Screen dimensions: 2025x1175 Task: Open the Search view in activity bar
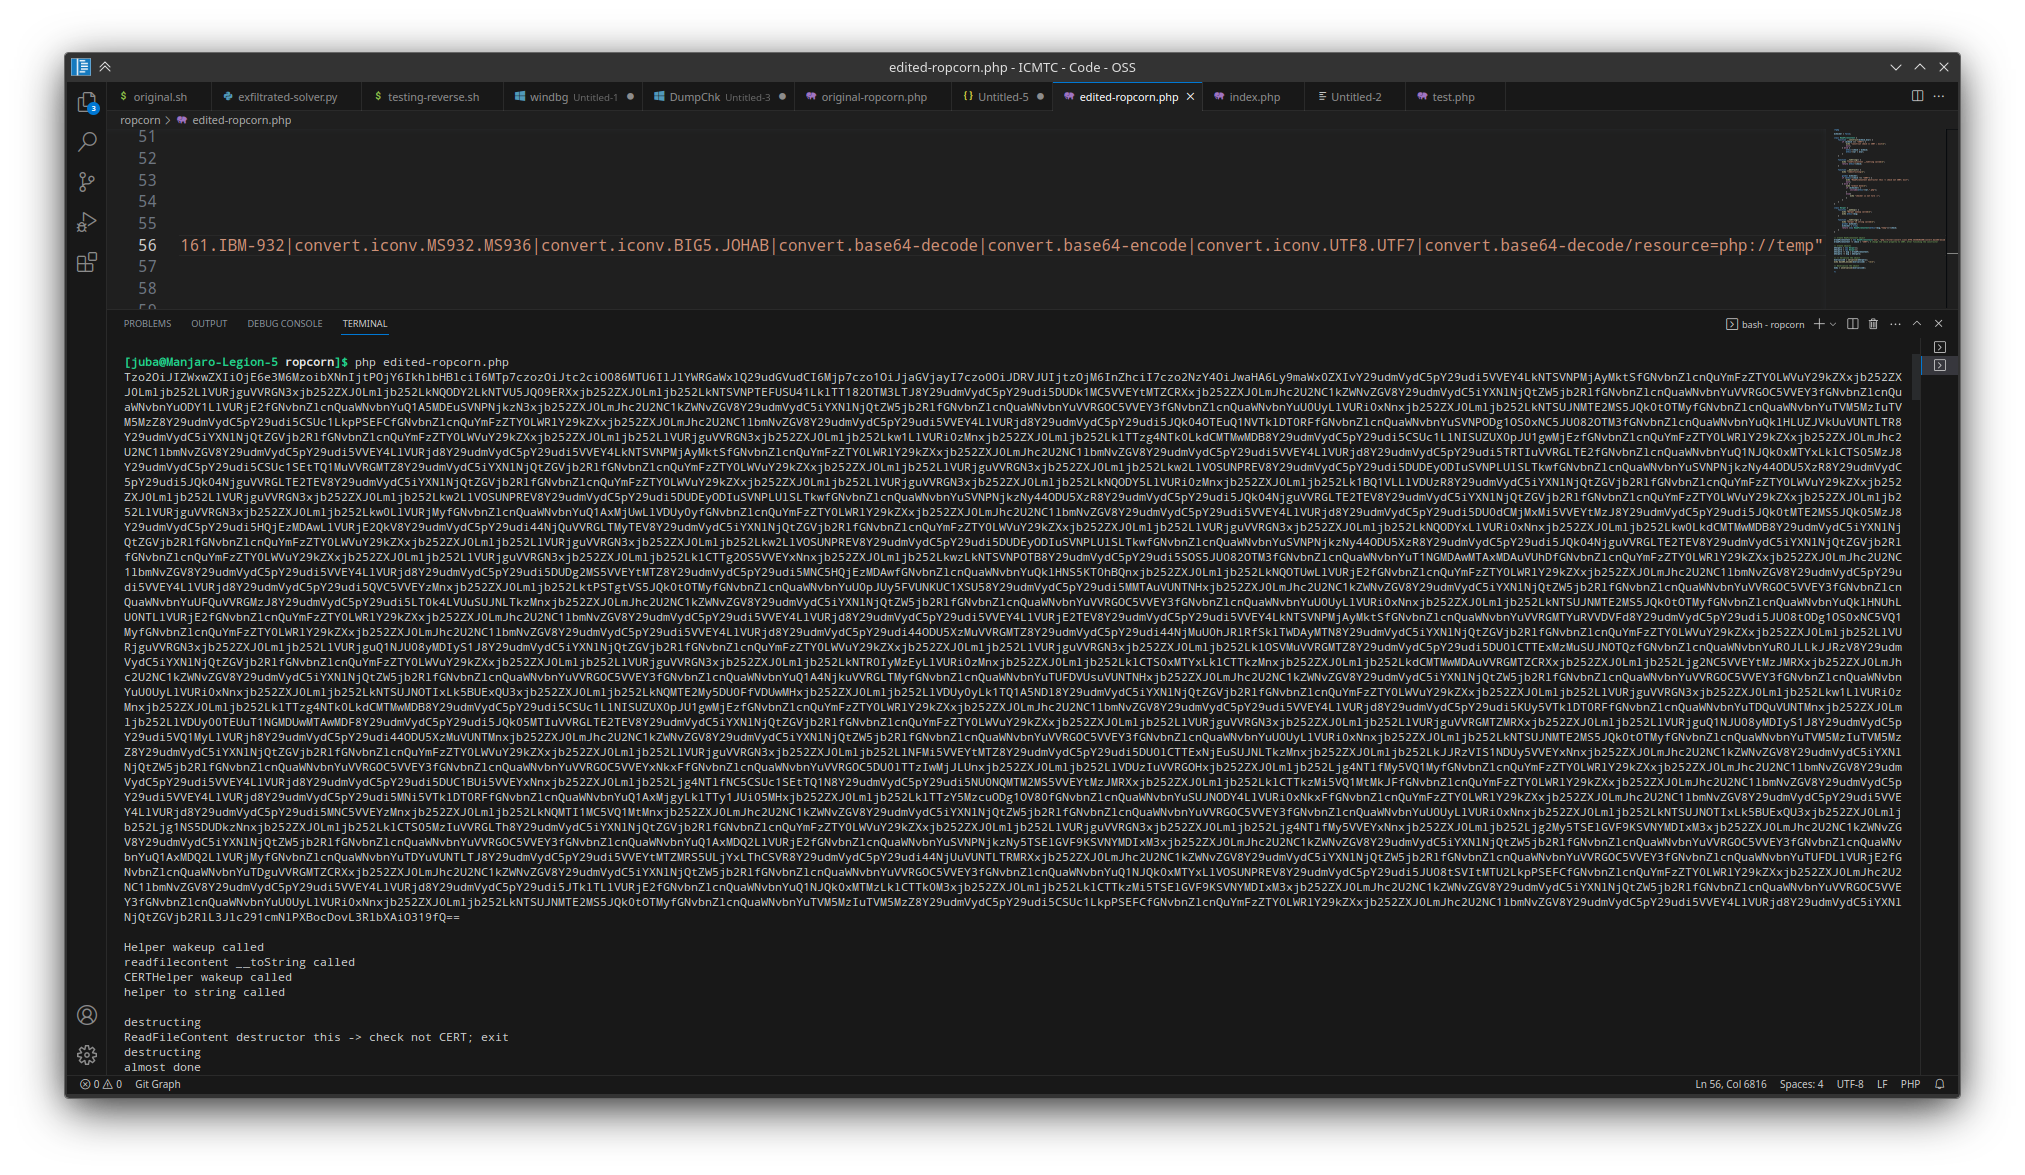click(87, 142)
